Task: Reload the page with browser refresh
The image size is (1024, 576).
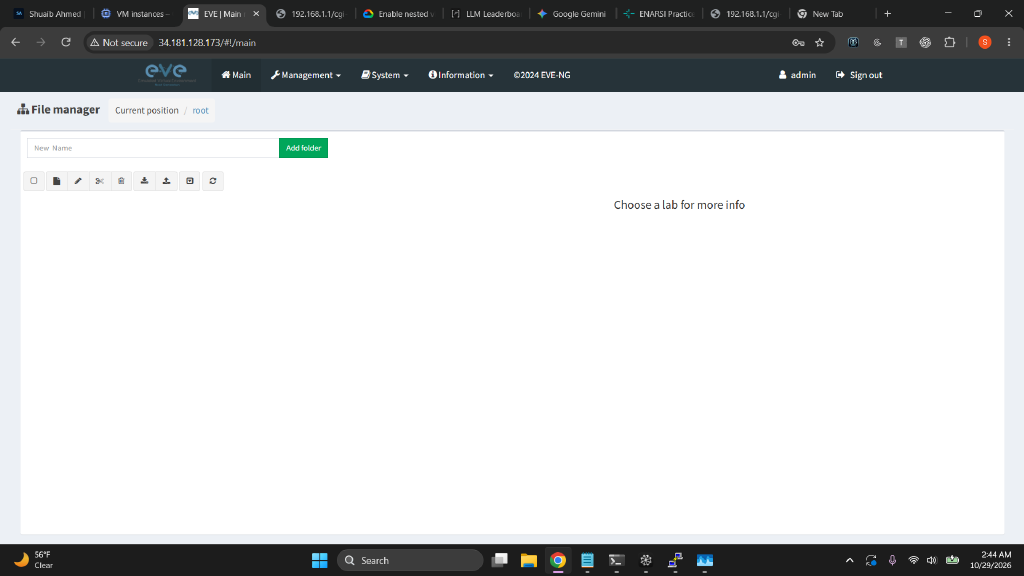Action: (66, 42)
